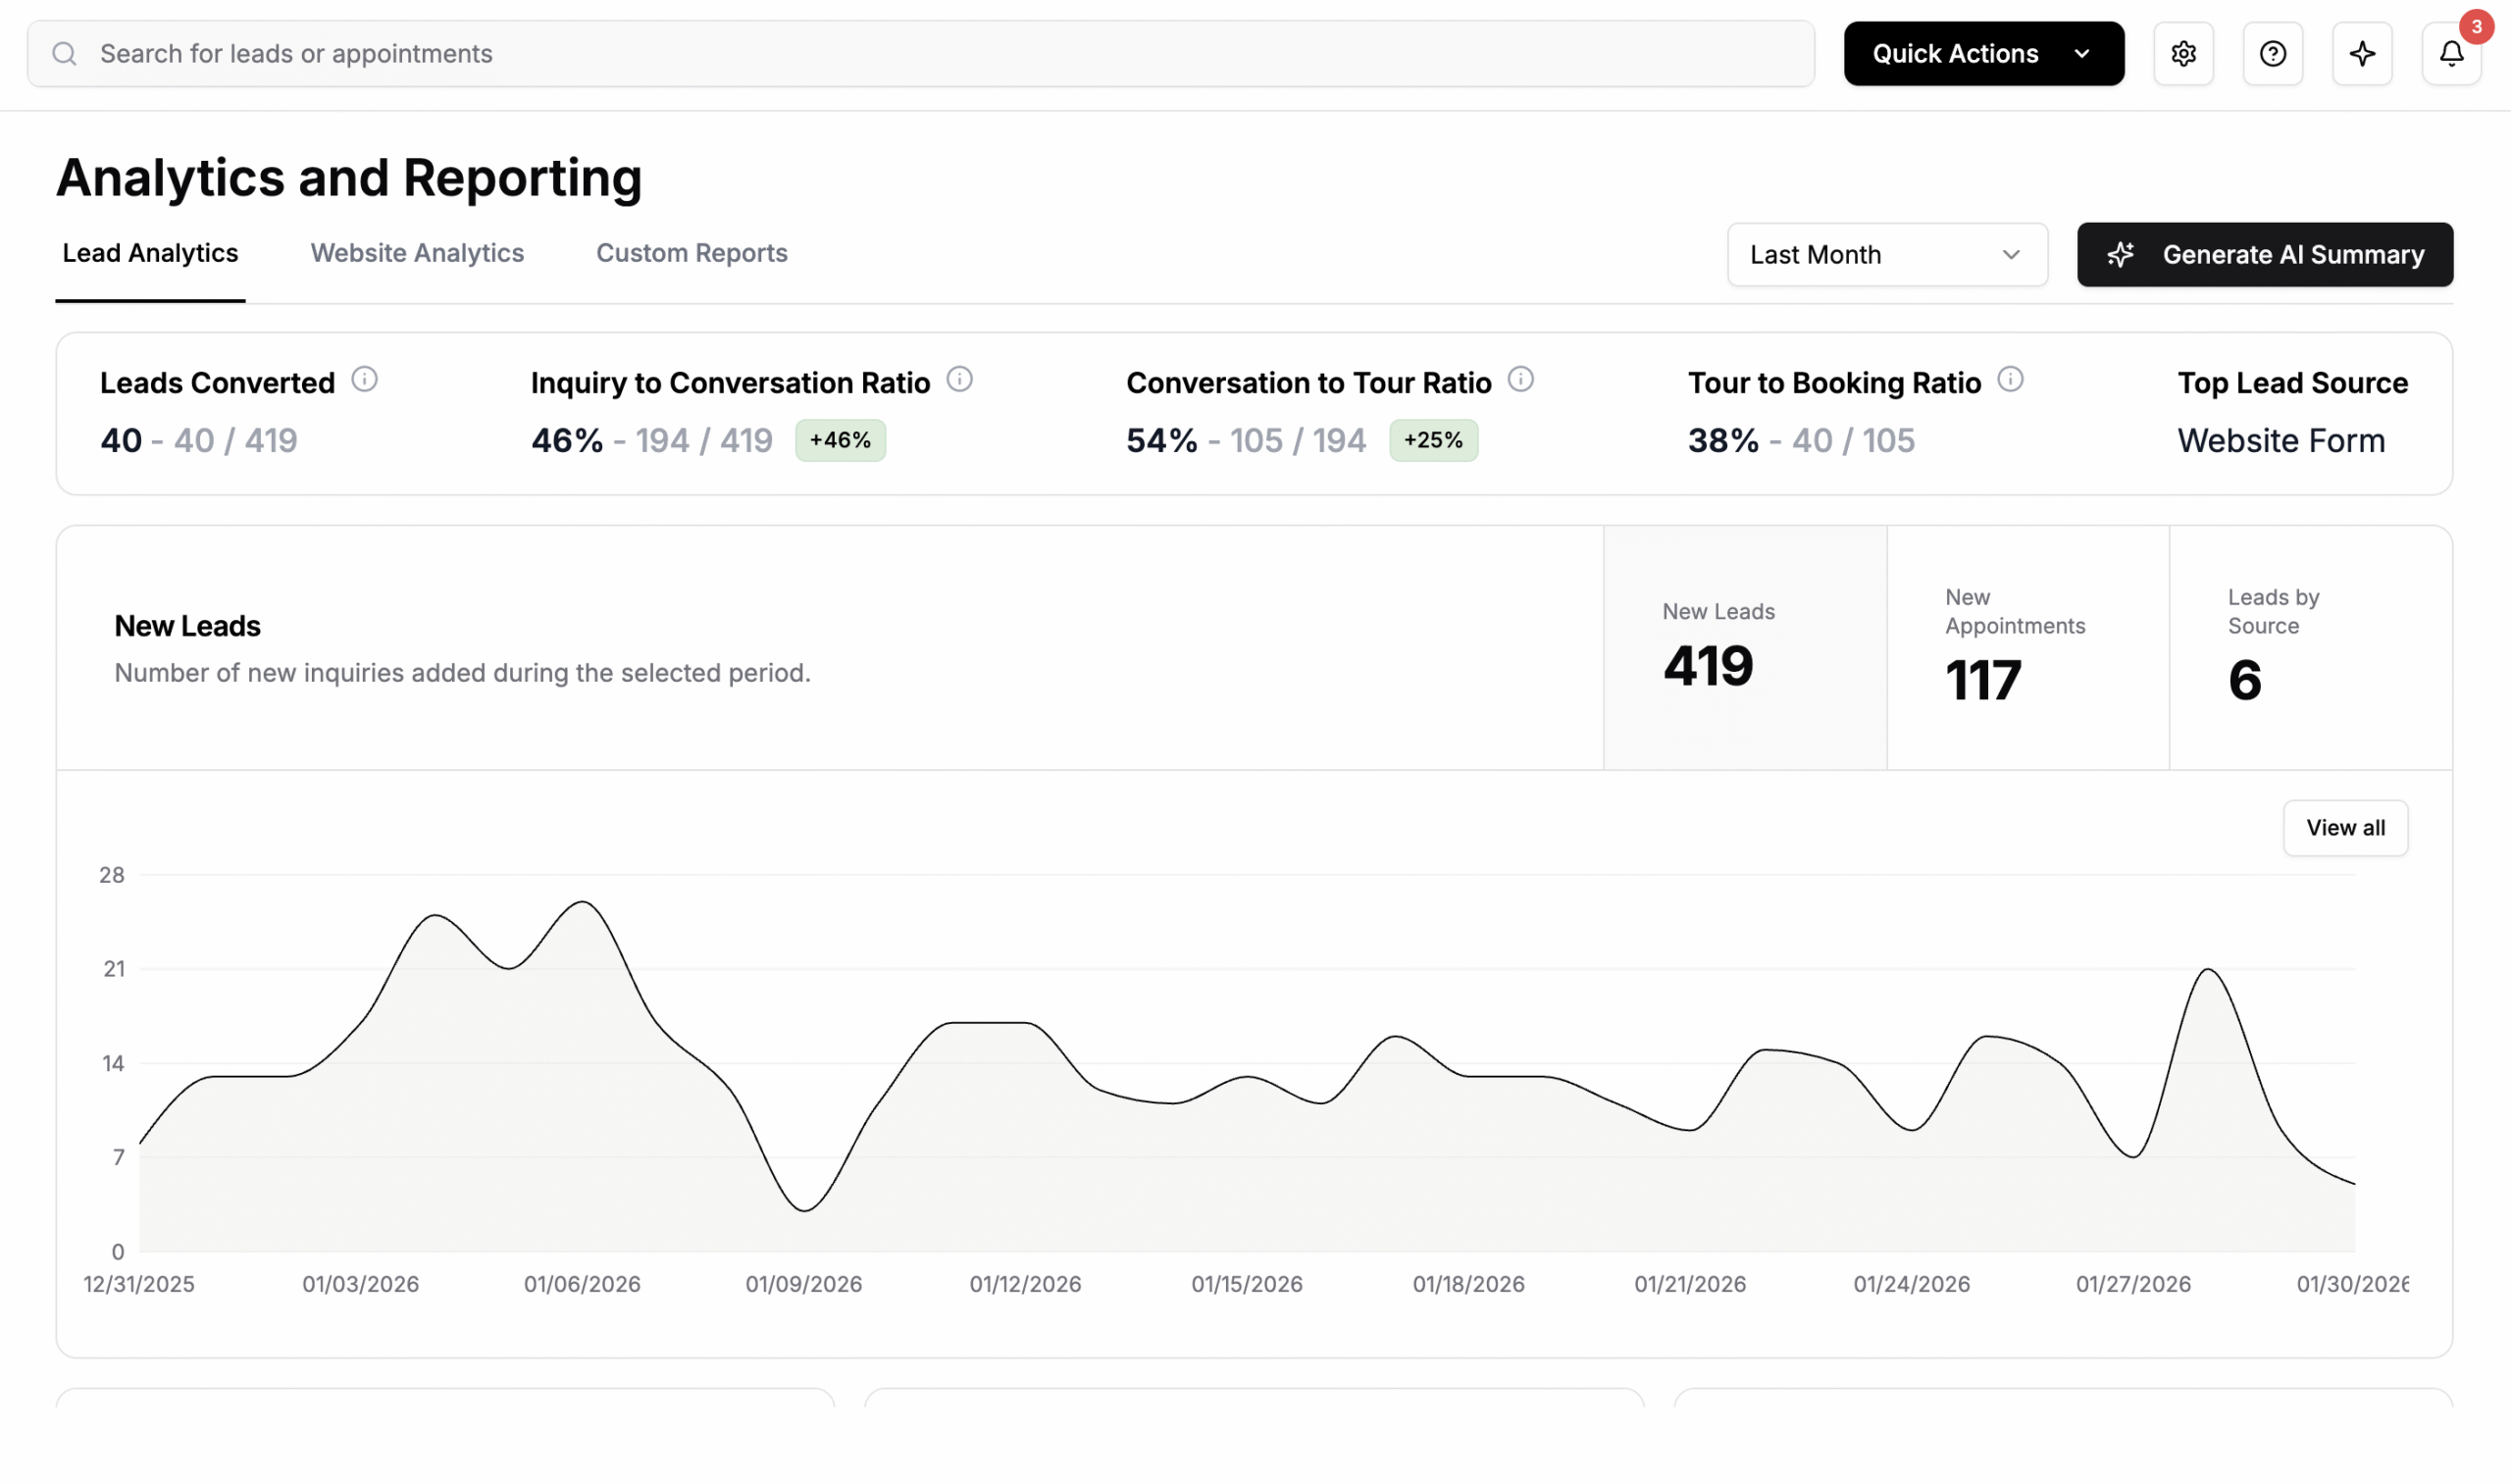This screenshot has height=1484, width=2511.
Task: Switch to the Custom Reports tab
Action: click(x=691, y=253)
